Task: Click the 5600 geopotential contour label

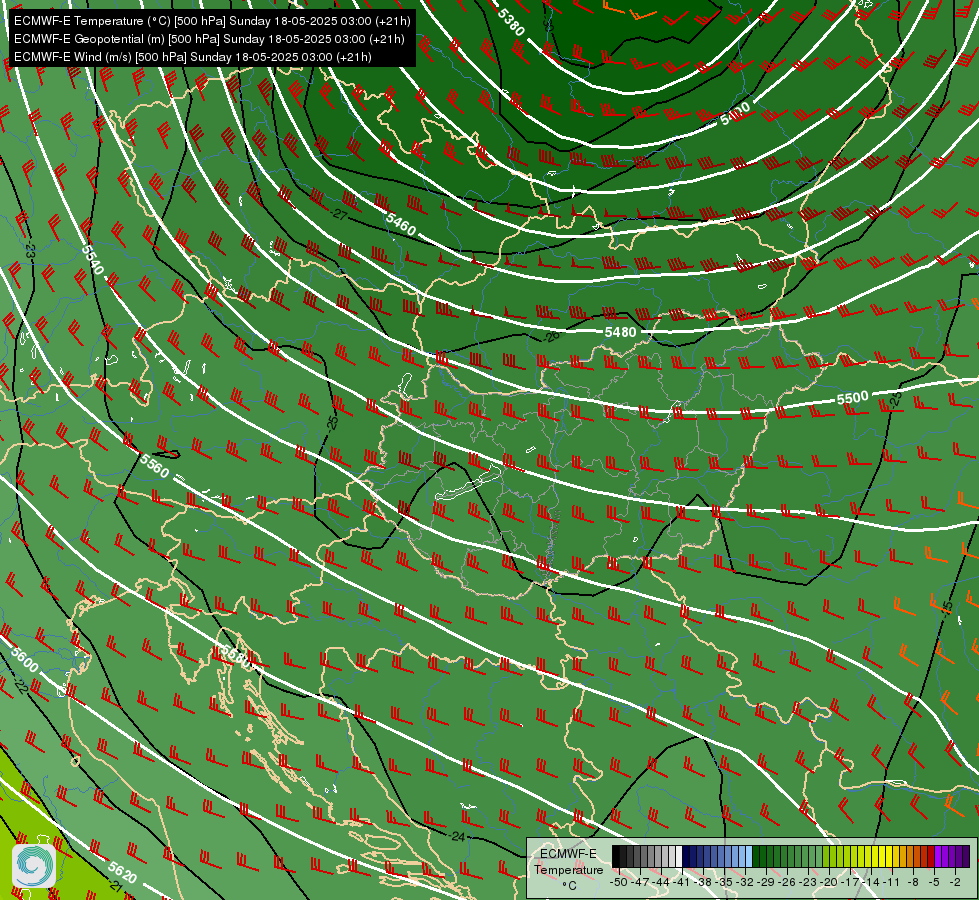Action: [x=25, y=661]
